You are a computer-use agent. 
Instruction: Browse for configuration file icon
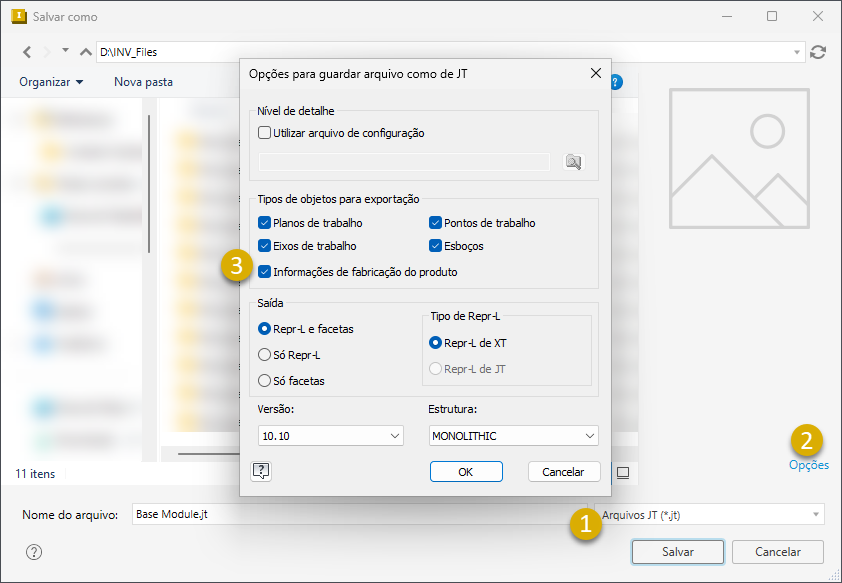coord(574,162)
